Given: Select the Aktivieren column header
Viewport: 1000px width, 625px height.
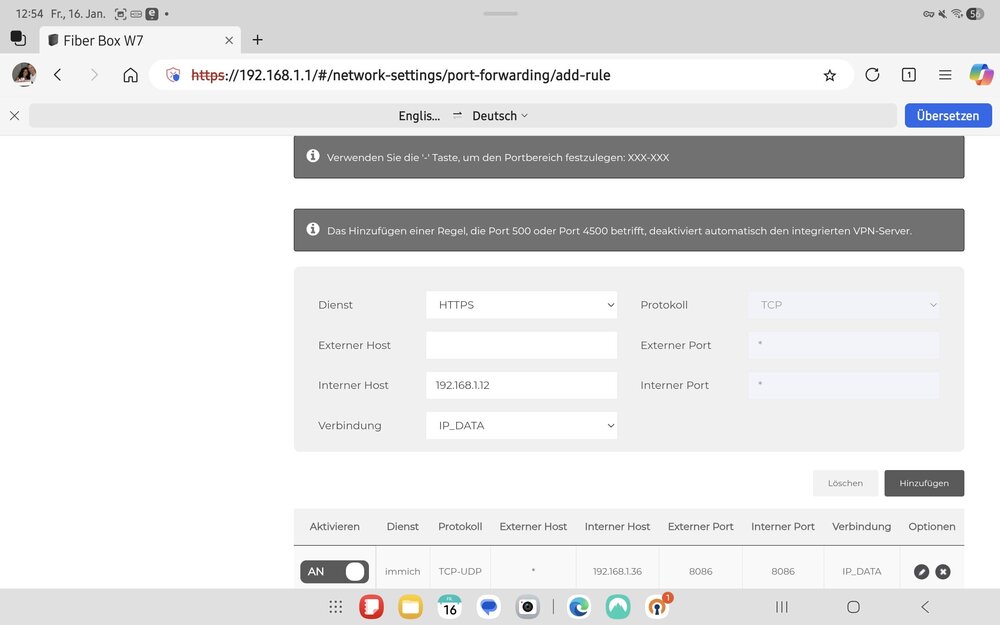Looking at the screenshot, I should pos(334,526).
